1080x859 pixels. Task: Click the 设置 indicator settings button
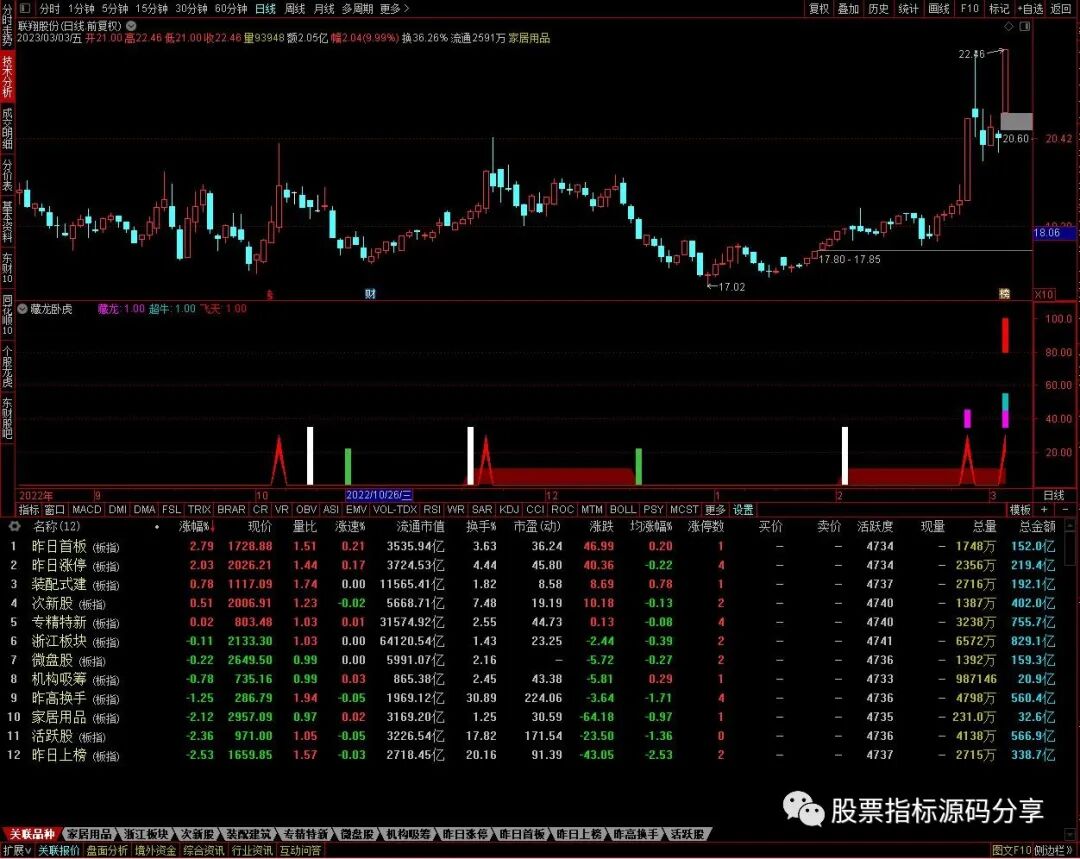(742, 510)
